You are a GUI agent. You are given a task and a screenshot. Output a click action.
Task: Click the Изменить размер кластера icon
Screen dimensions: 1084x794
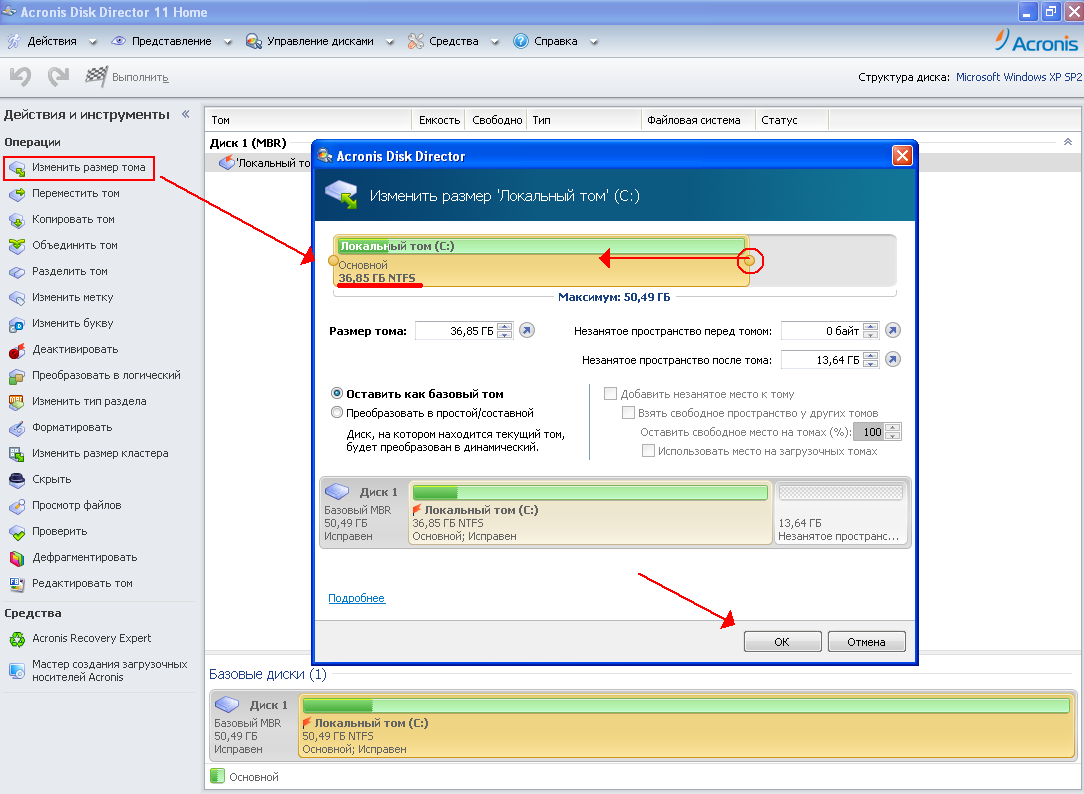tap(17, 454)
